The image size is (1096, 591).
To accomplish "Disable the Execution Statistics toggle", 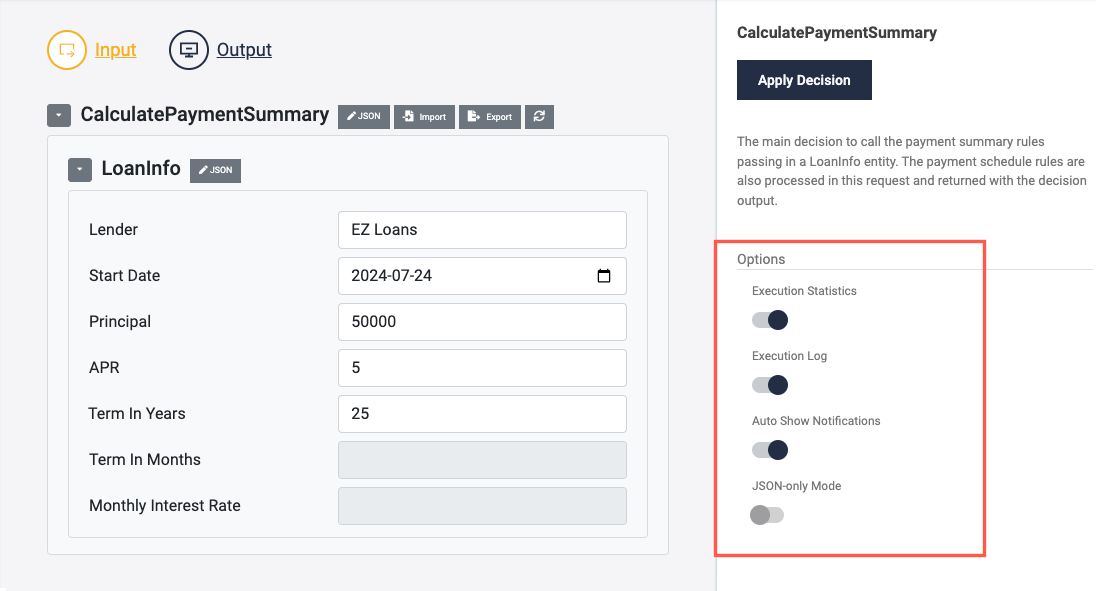I will (x=770, y=320).
